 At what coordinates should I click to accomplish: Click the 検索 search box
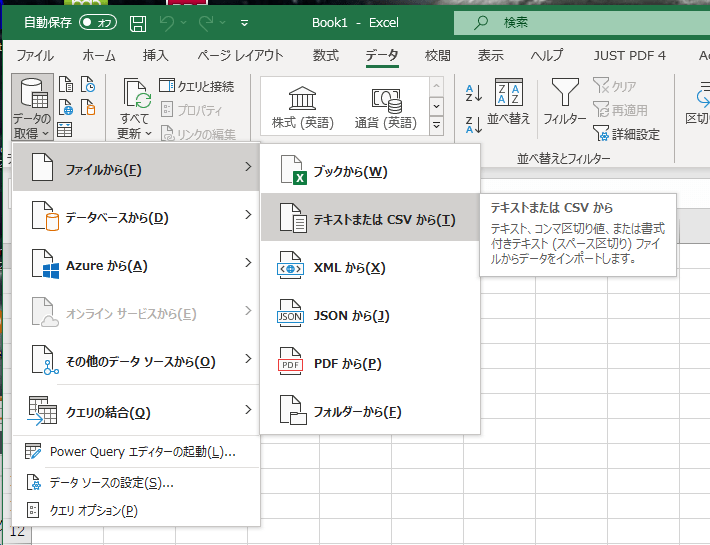tap(580, 21)
